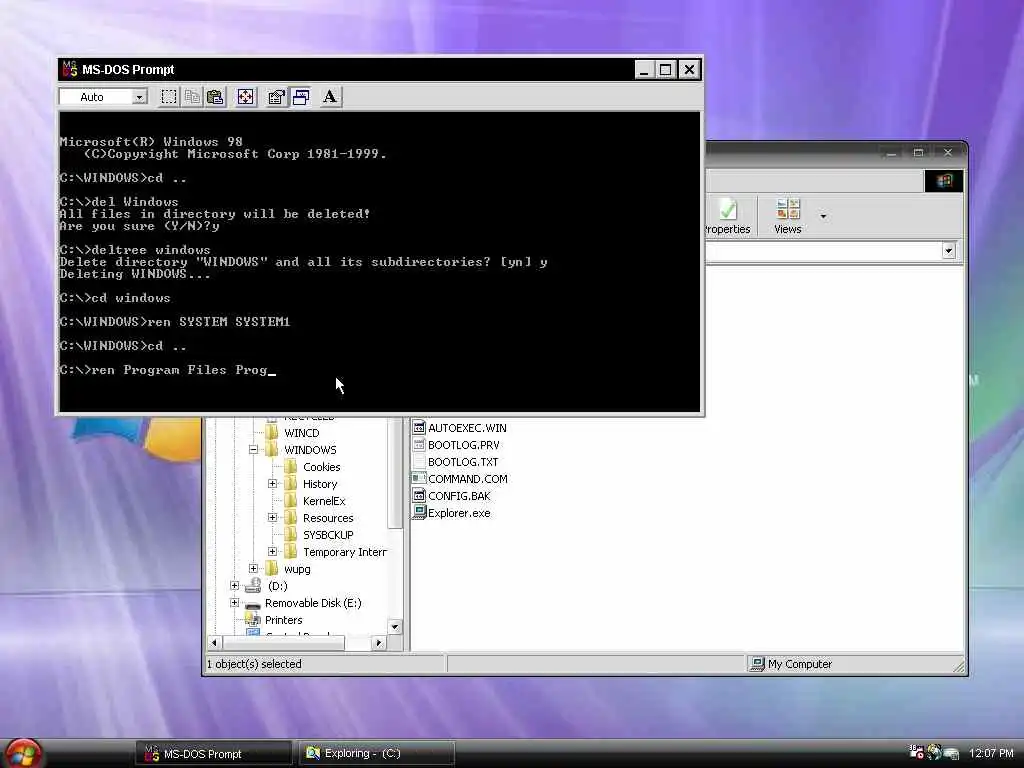Open the Font icon in MS-DOS toolbar
The height and width of the screenshot is (768, 1024).
(x=330, y=97)
